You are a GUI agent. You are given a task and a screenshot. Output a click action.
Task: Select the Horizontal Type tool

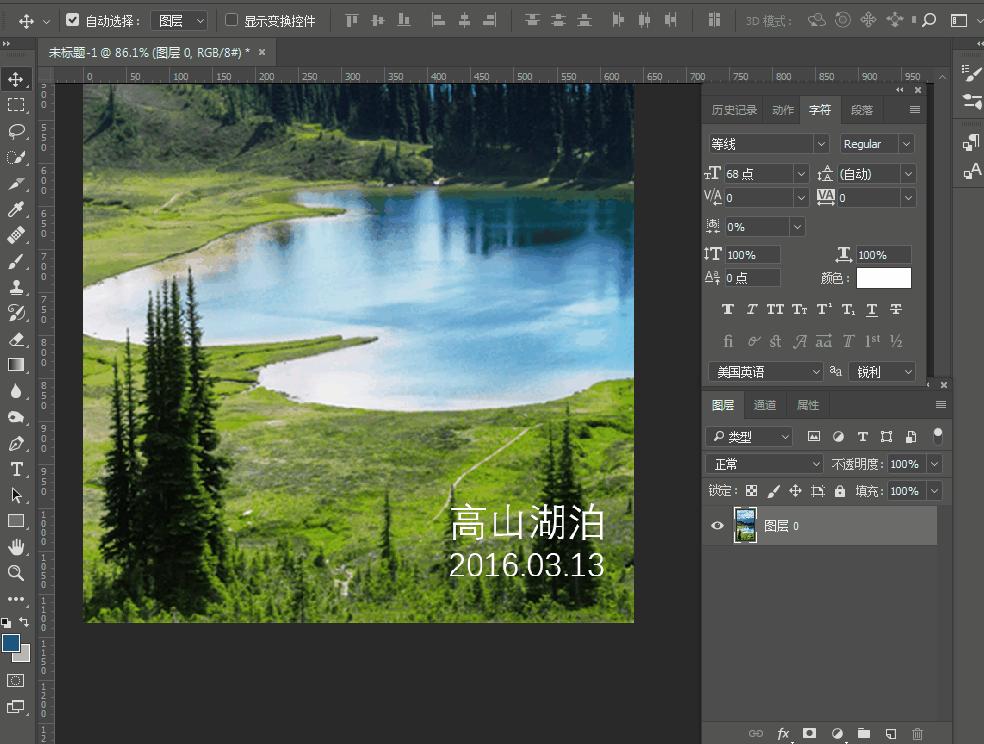click(x=16, y=469)
